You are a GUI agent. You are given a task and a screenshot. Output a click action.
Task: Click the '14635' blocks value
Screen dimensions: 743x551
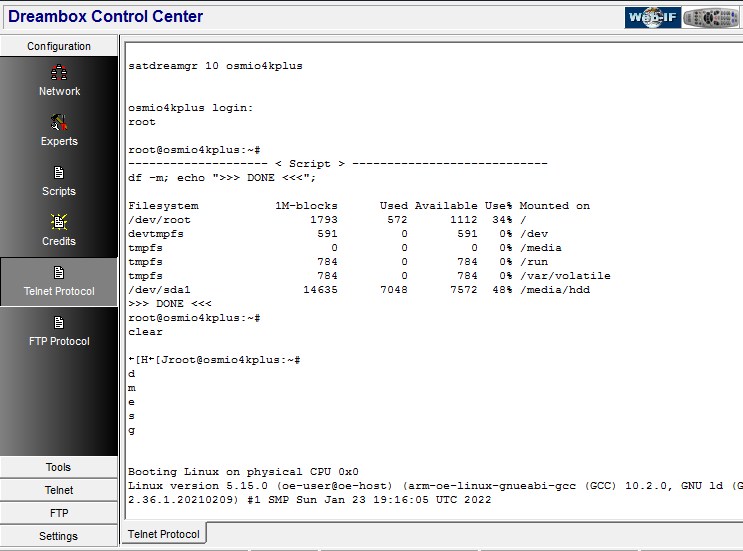320,289
